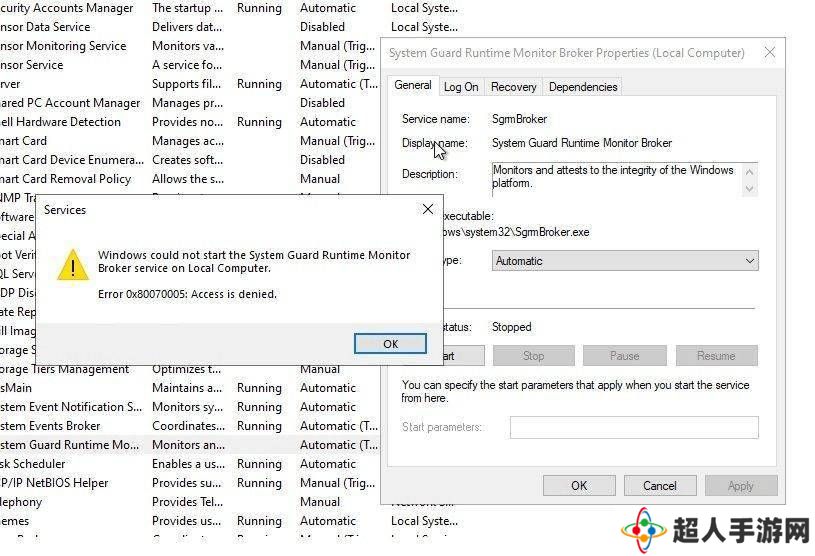Viewport: 815px width, 556px height.
Task: Click Cancel in the Properties dialog
Action: [x=660, y=486]
